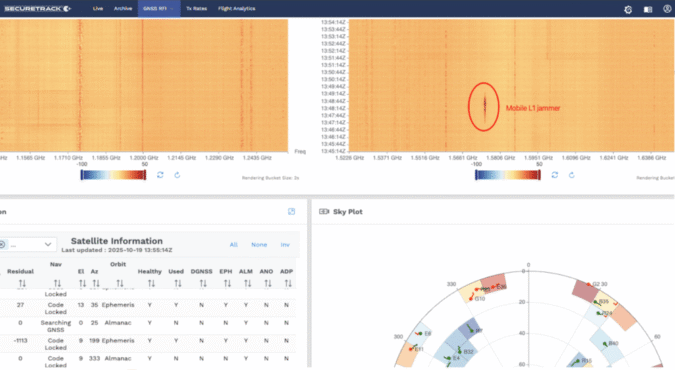Open the GNSS RFI menu dropdown

159,9
